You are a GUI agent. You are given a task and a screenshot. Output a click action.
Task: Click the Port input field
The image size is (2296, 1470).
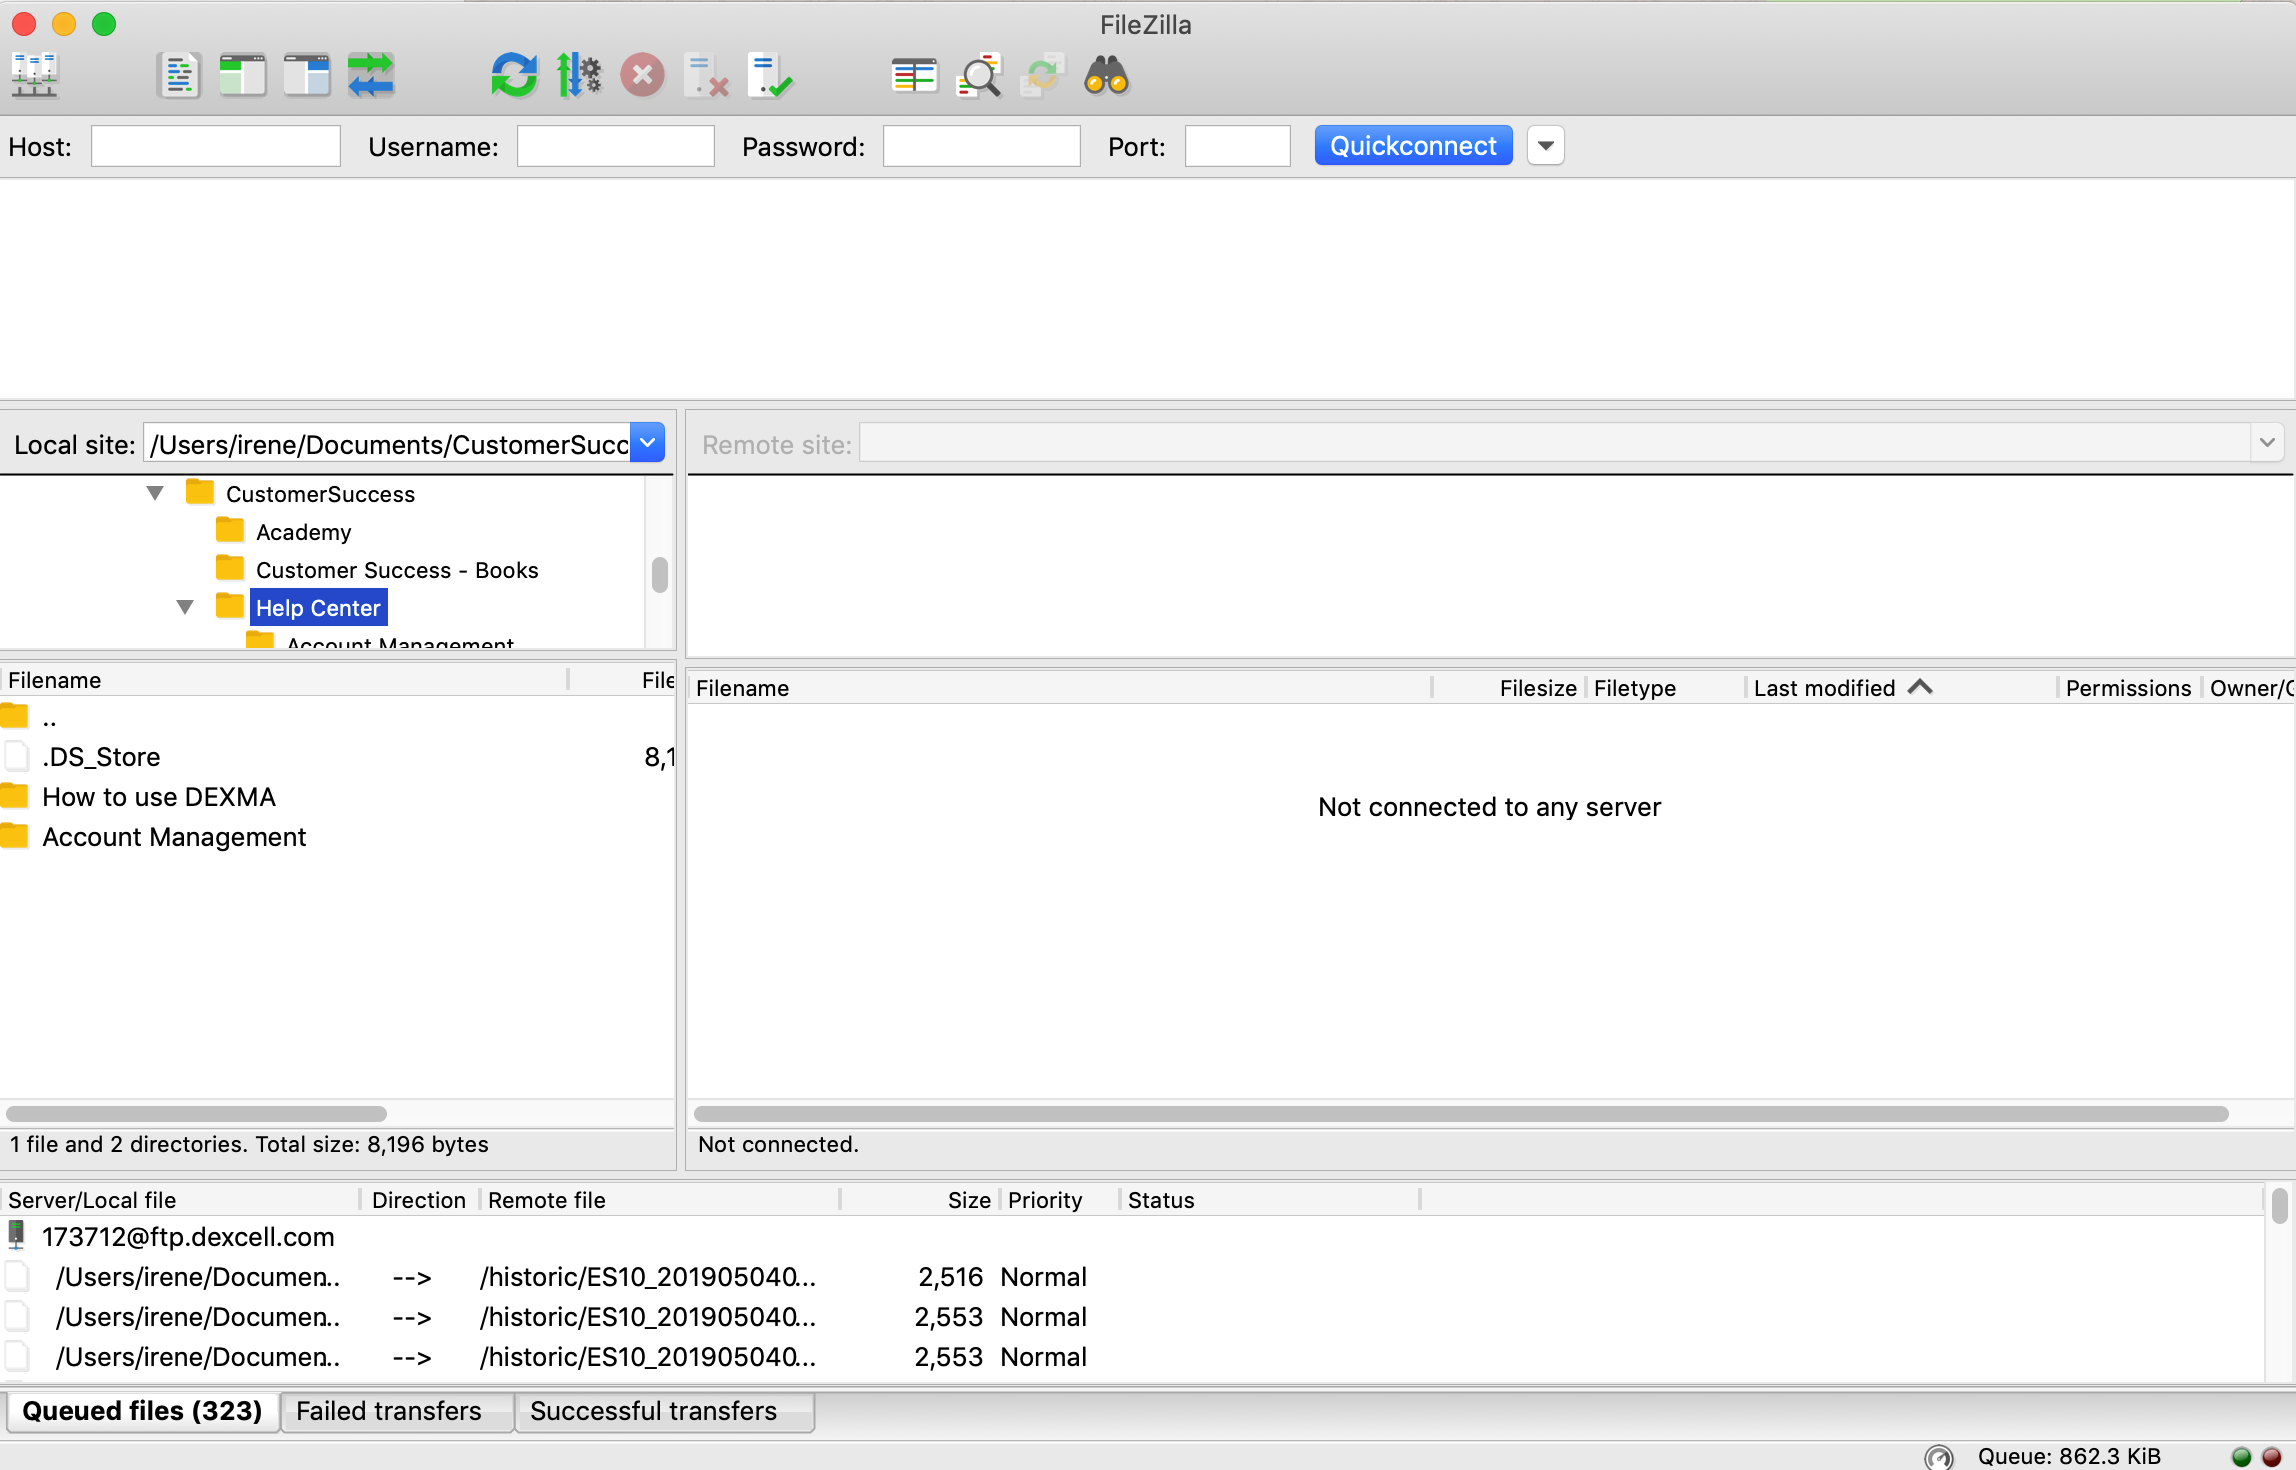(1238, 146)
